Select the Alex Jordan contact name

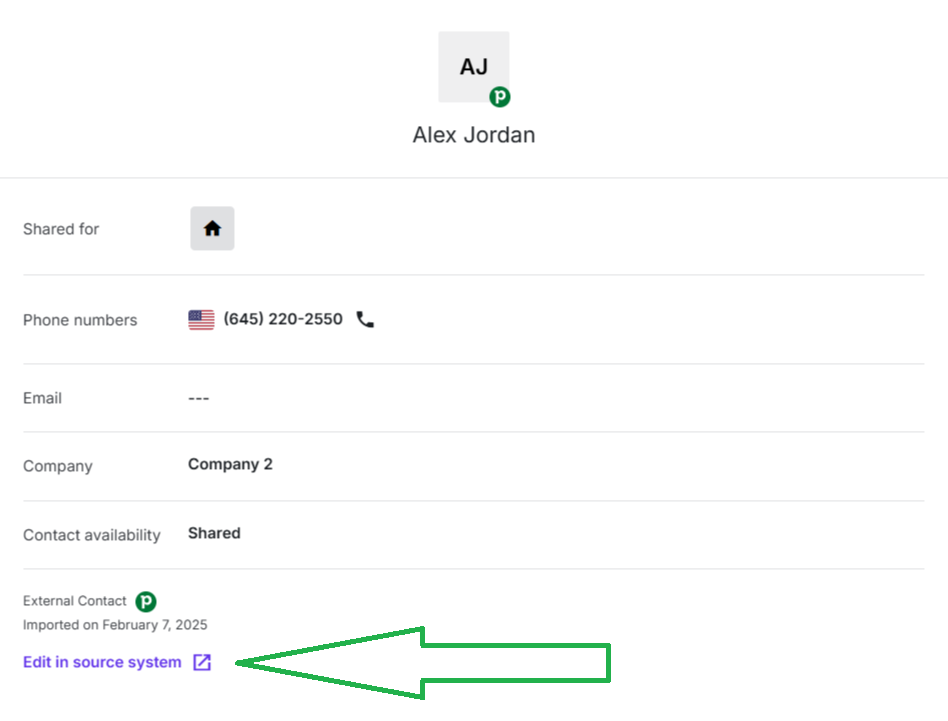473,135
